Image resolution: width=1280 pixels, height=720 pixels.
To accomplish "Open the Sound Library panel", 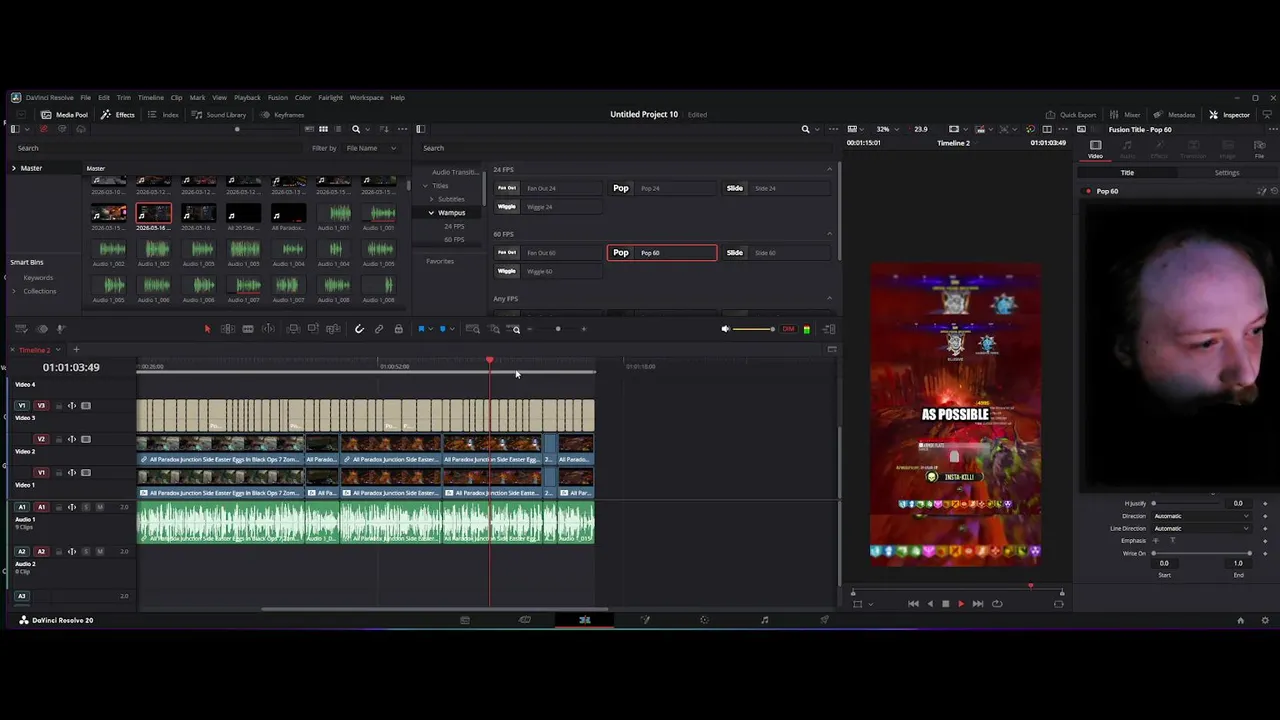I will (218, 115).
